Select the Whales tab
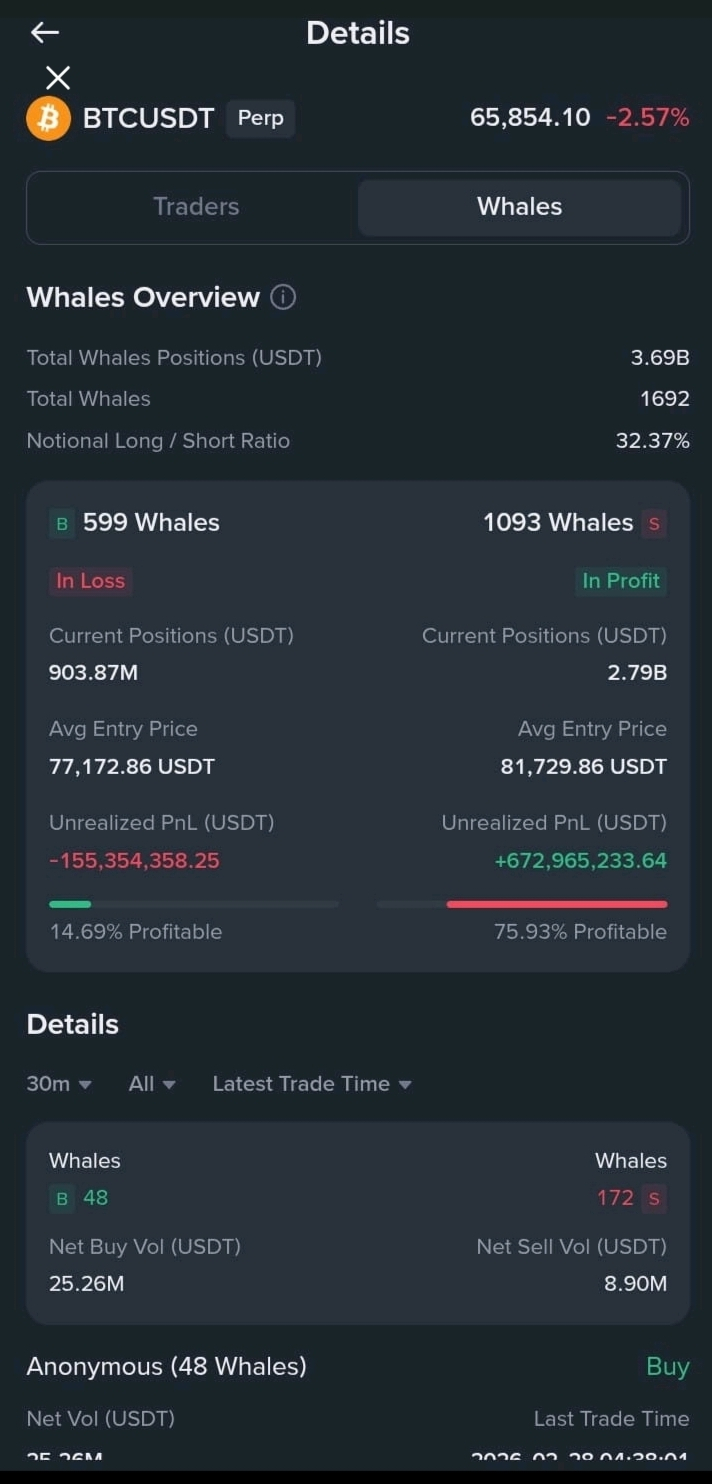Screen dimensions: 712x1484 pyautogui.click(x=519, y=207)
